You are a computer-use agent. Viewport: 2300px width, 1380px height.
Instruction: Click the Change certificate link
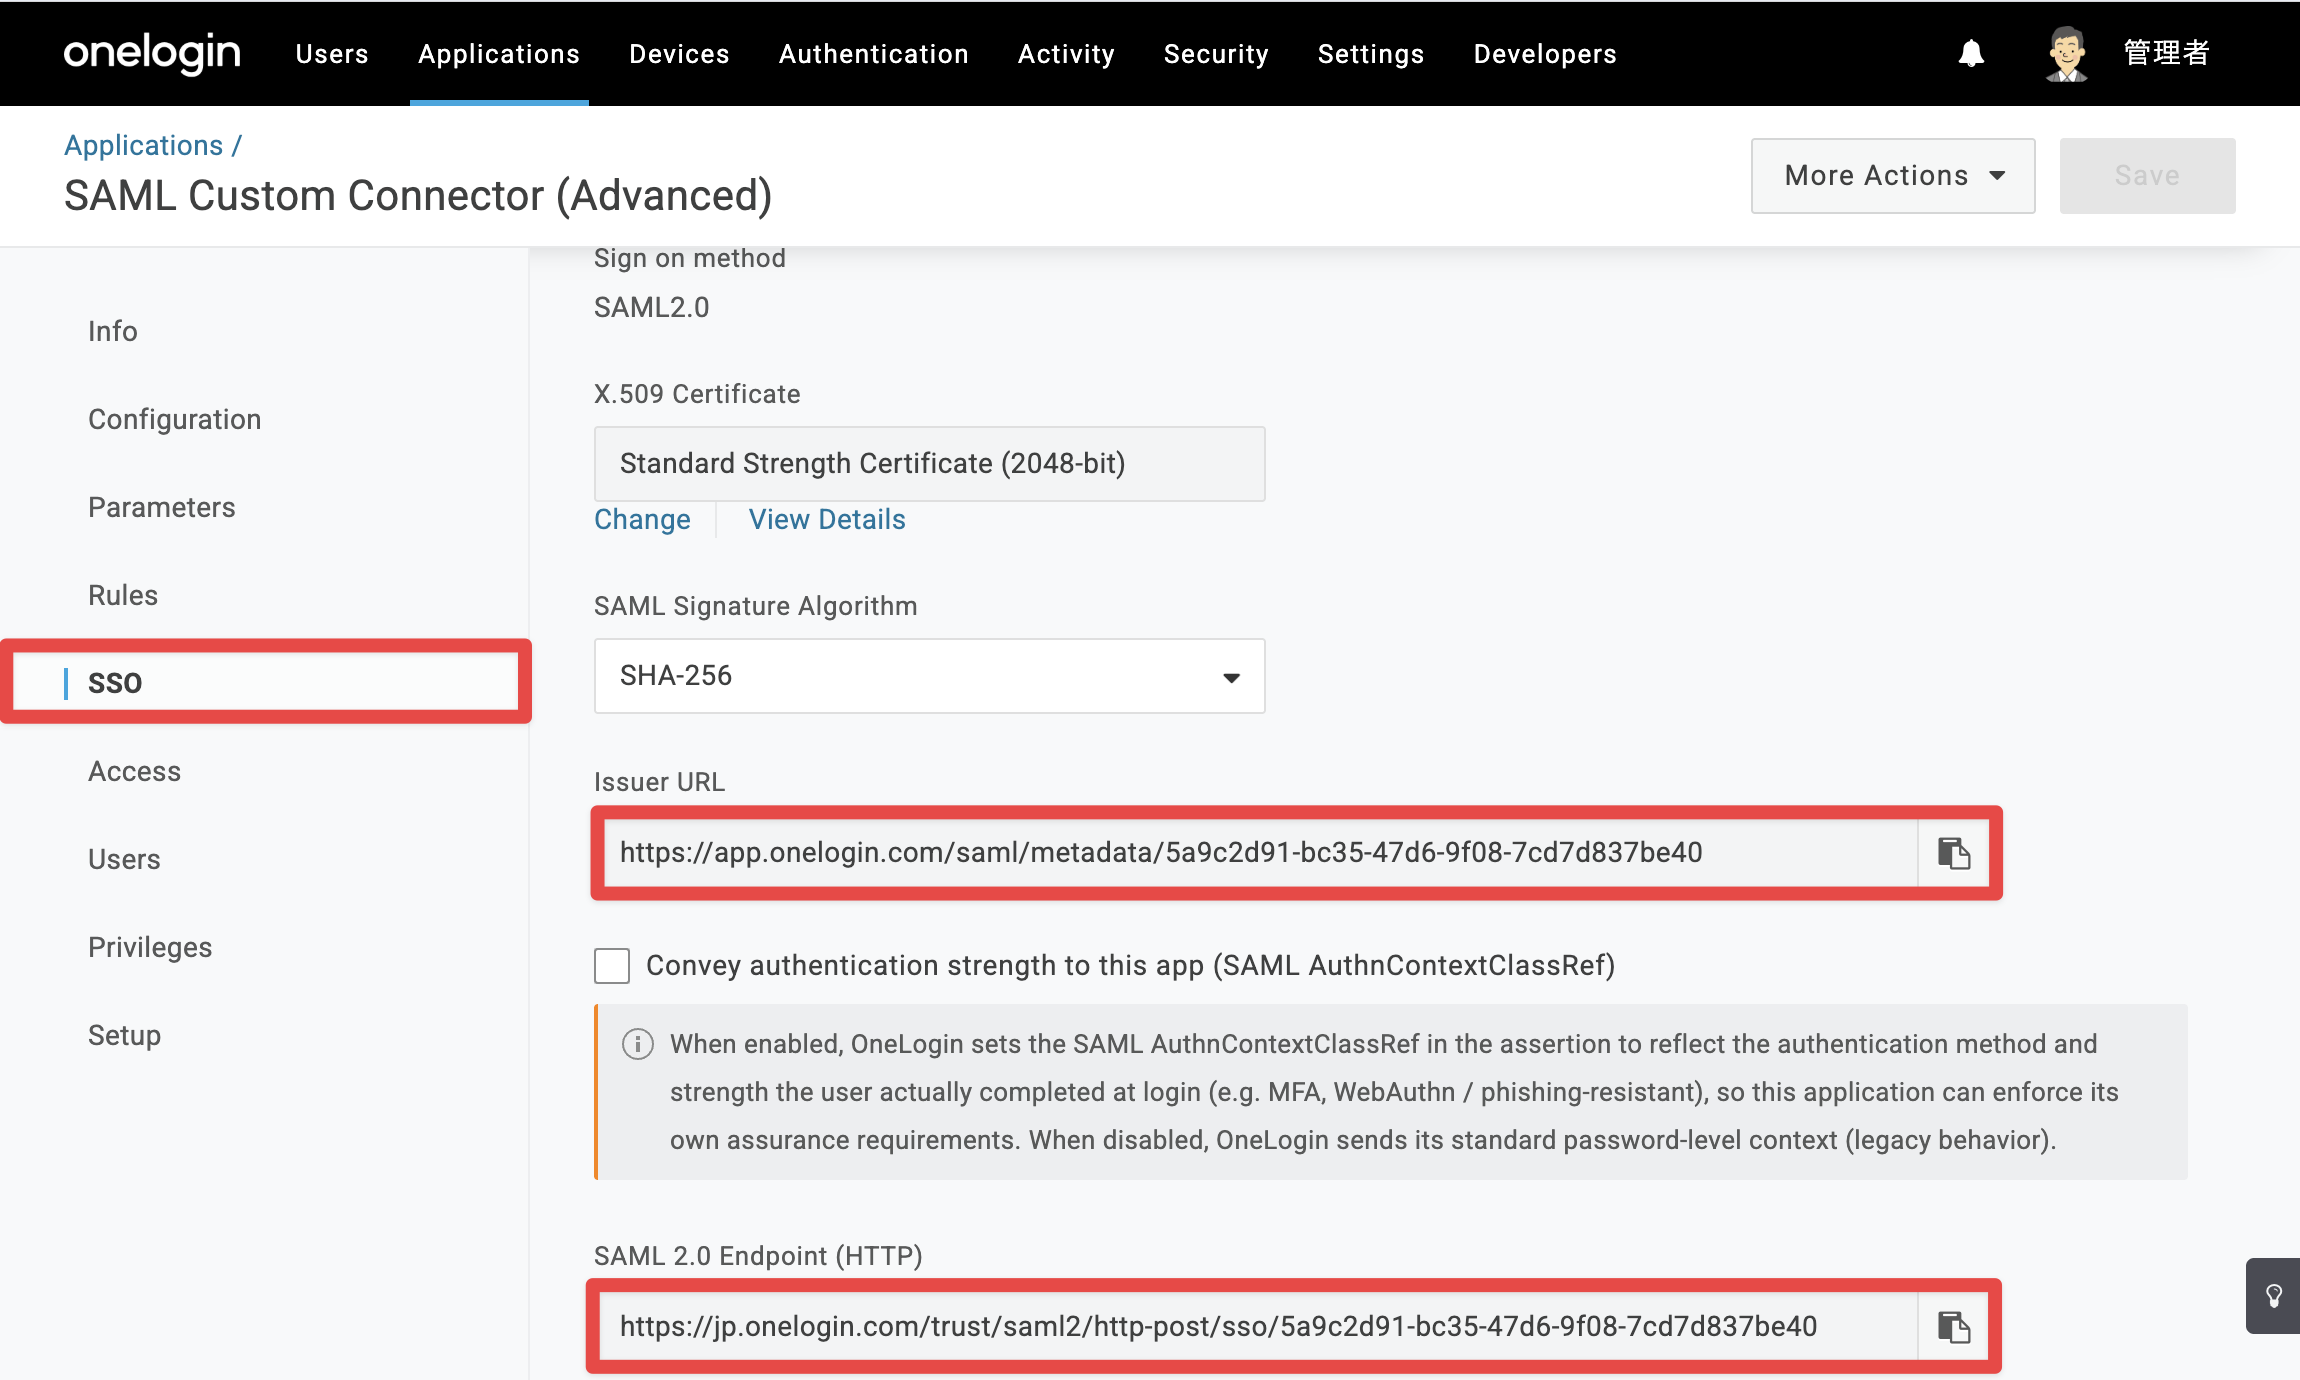click(642, 520)
